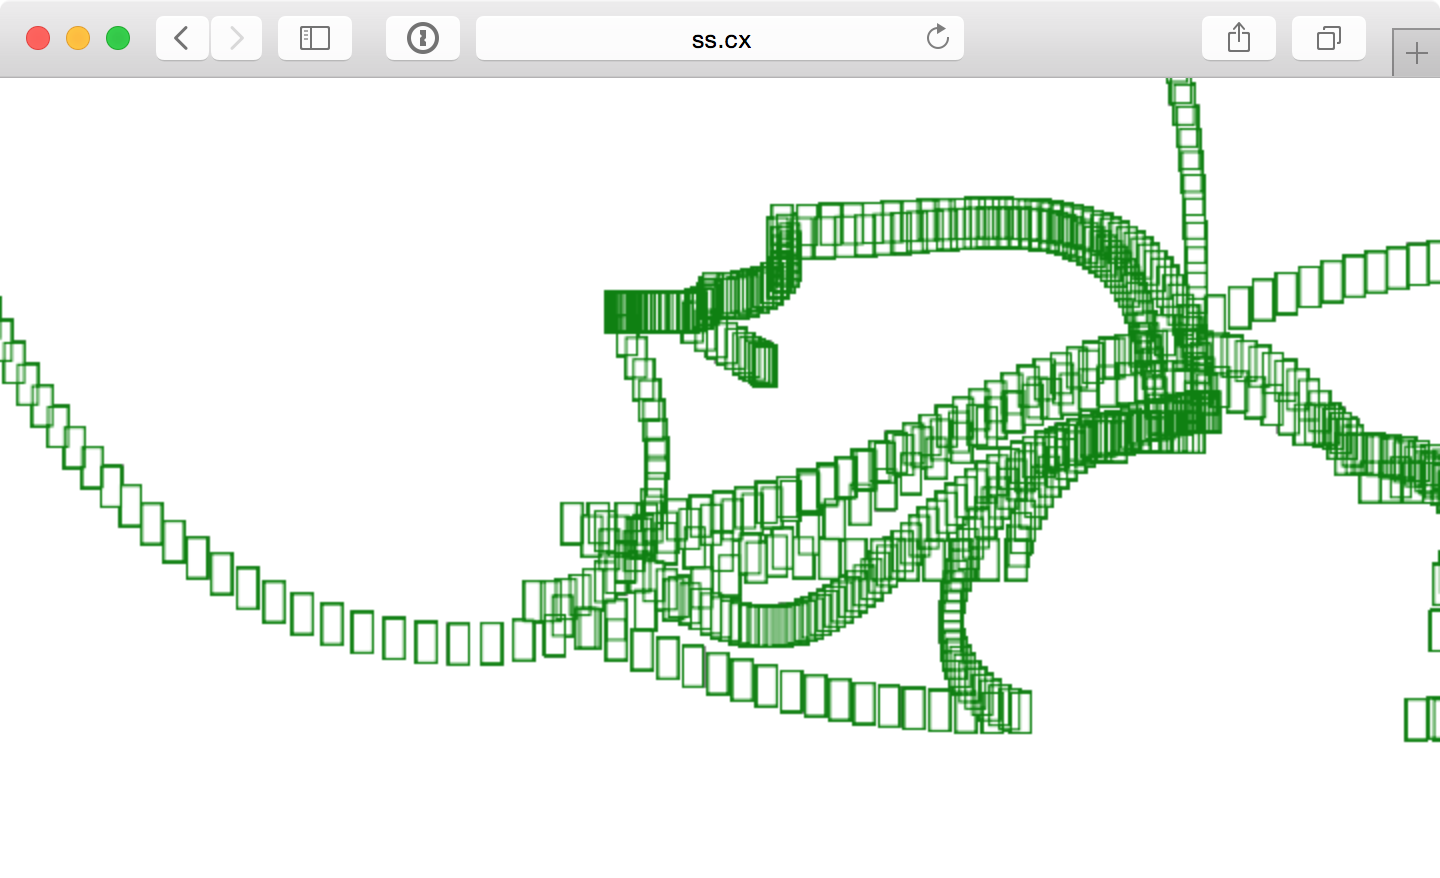Enter full screen with the green button
The width and height of the screenshot is (1440, 878).
coord(118,38)
